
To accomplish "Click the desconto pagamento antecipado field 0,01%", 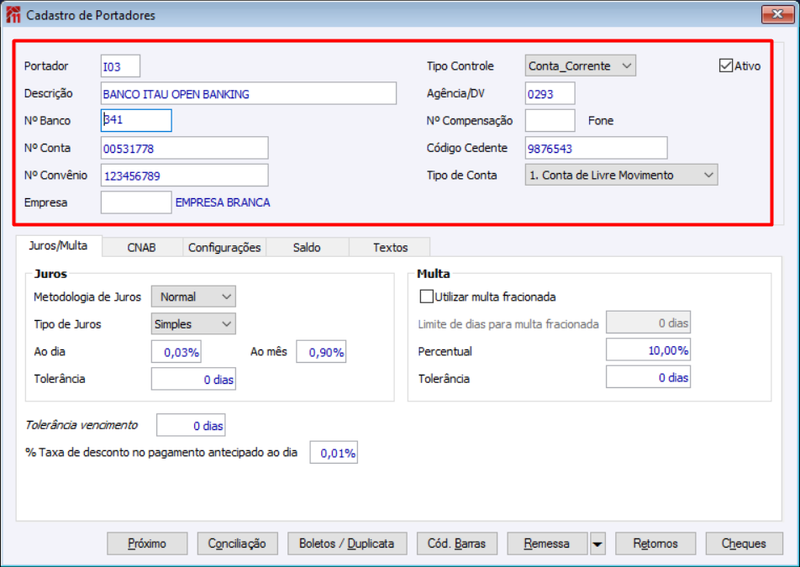I will click(x=334, y=453).
